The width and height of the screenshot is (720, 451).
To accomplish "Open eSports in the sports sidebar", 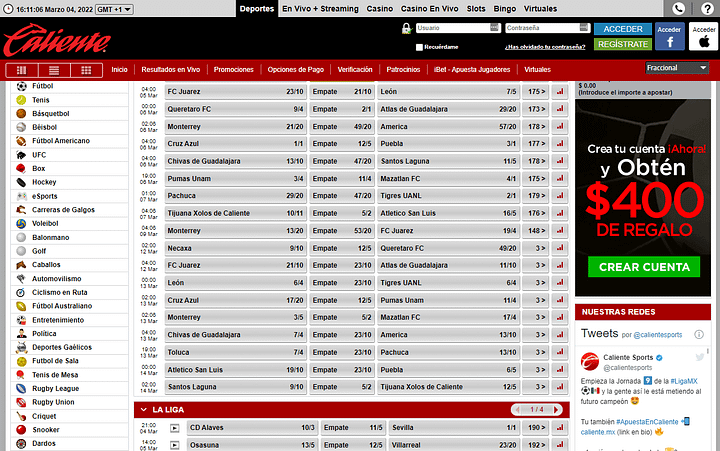I will click(x=69, y=196).
